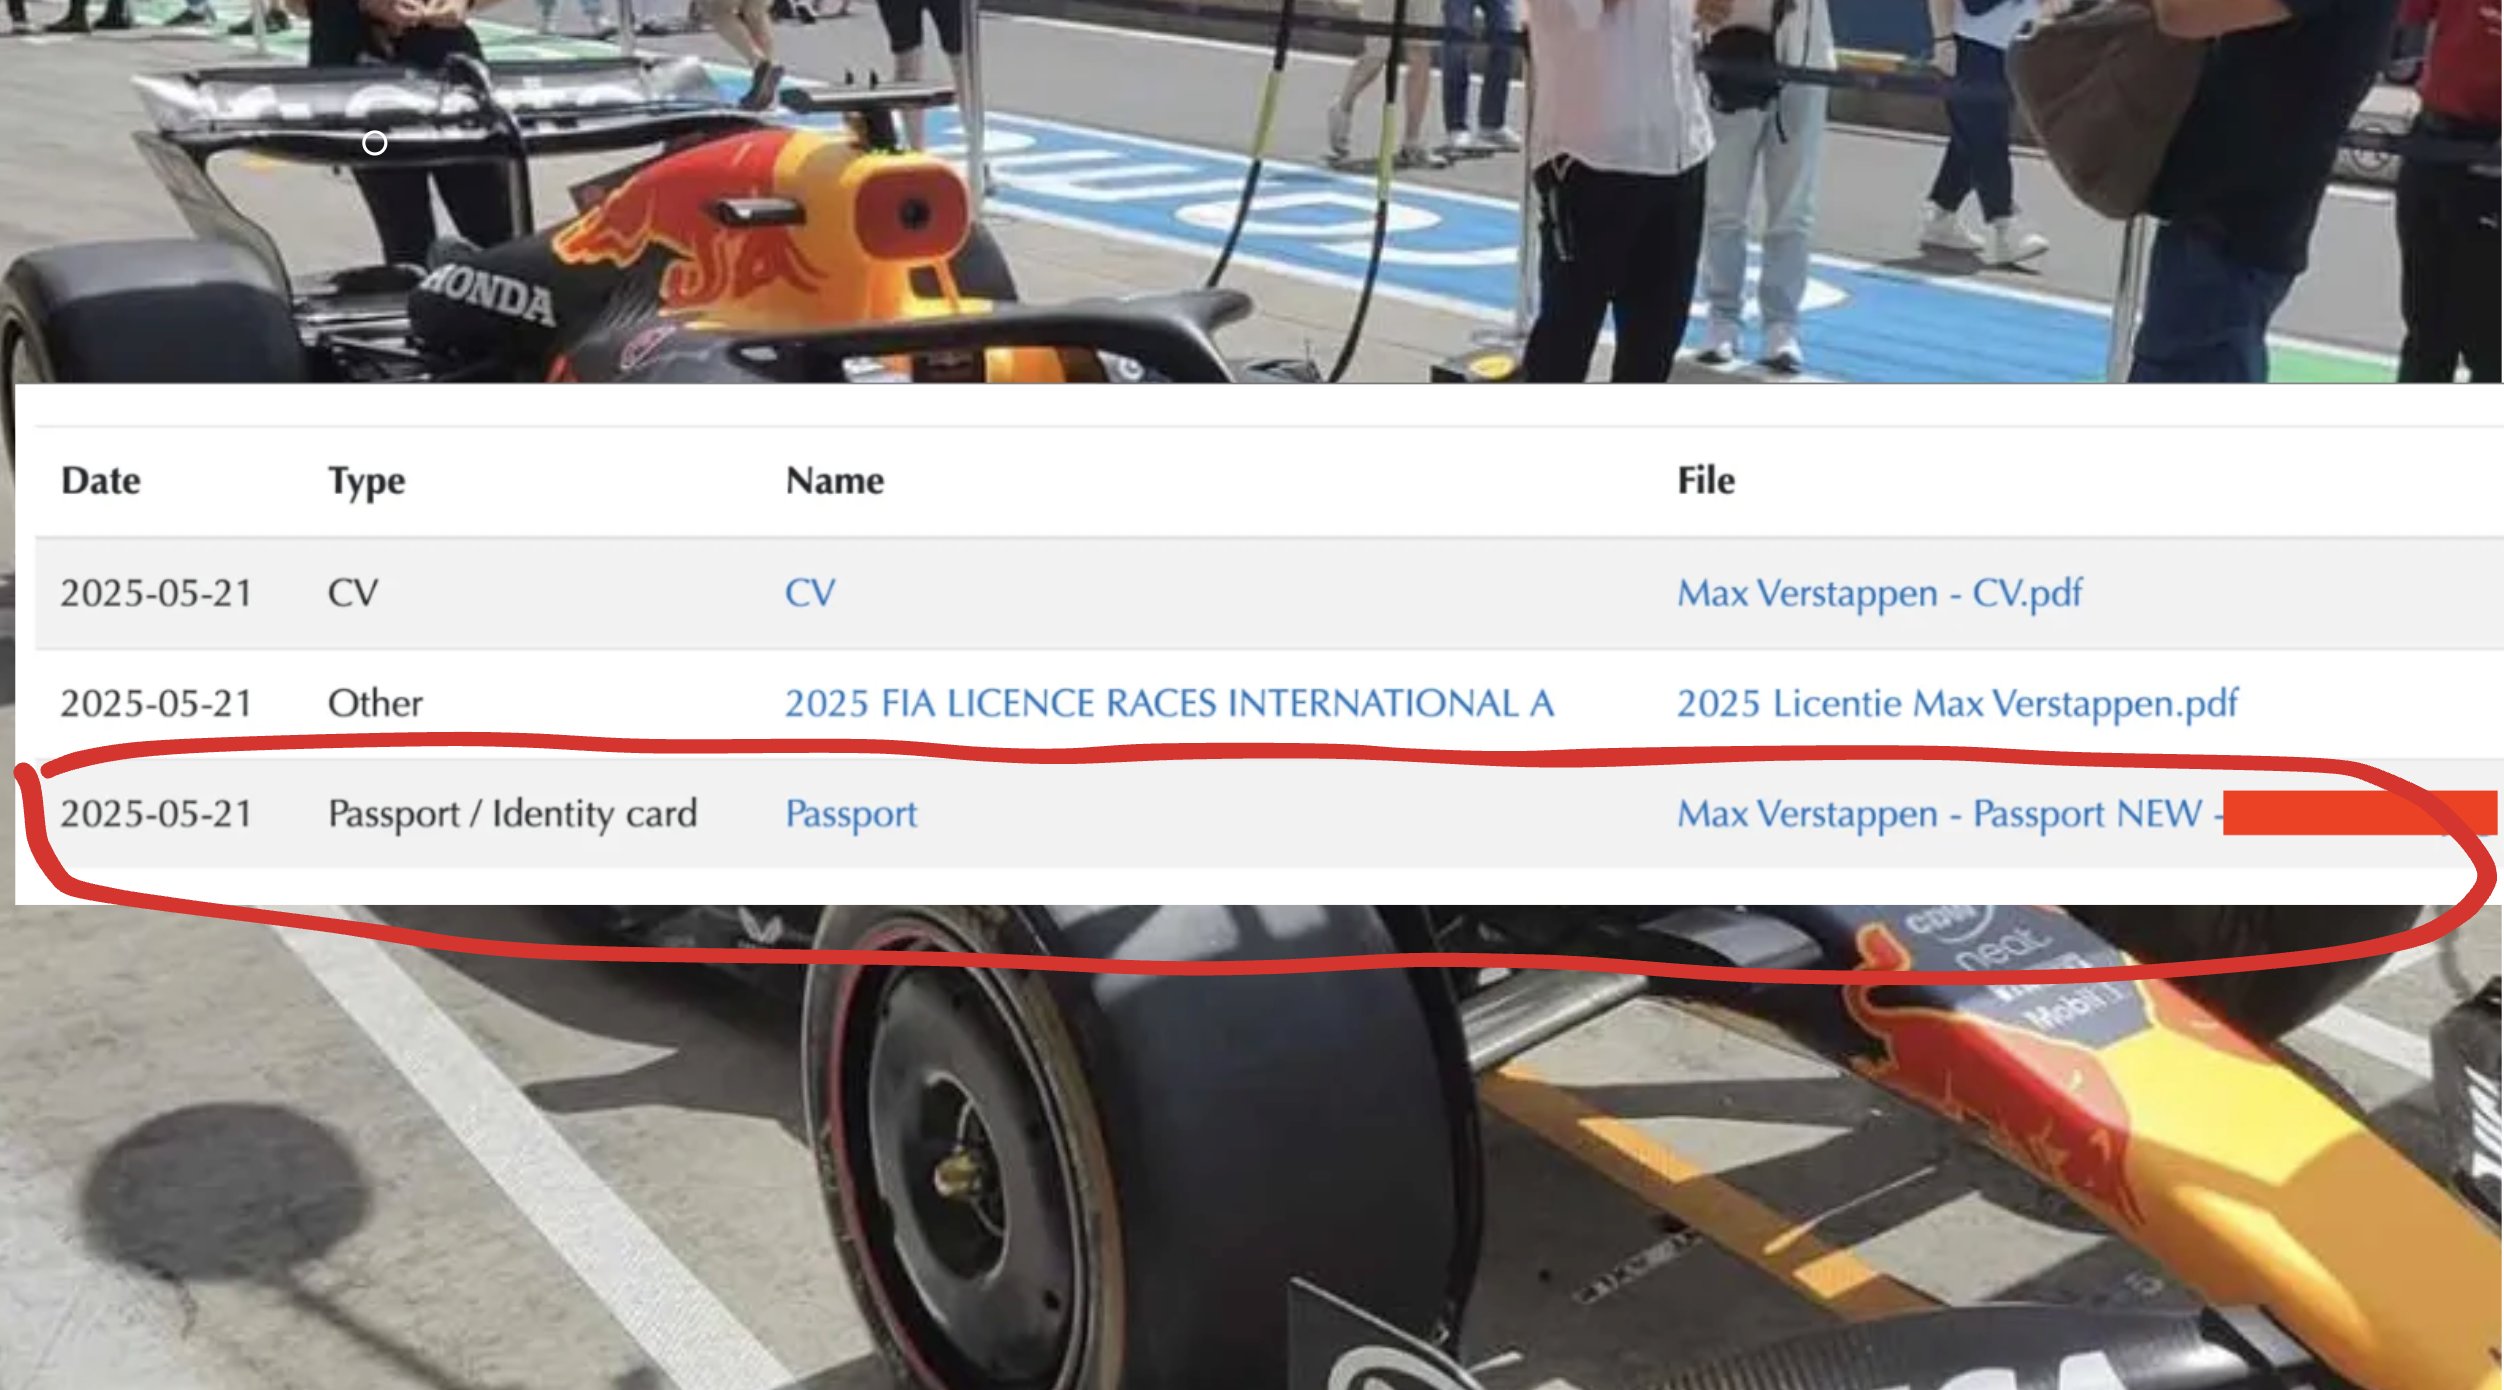
Task: Open the 2025 Licentie Max Verstappen.pdf file
Action: (x=1956, y=703)
